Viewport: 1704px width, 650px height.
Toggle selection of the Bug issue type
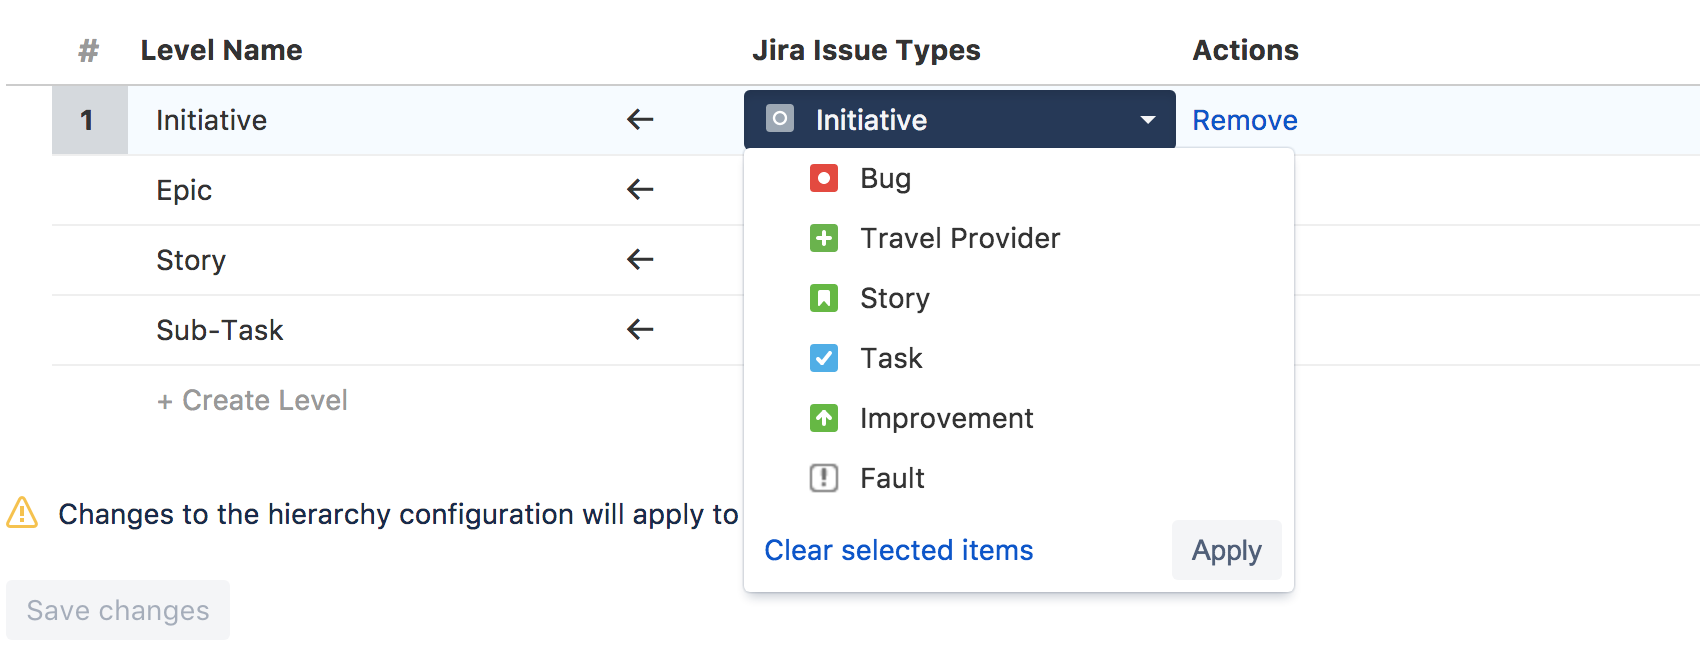(884, 178)
